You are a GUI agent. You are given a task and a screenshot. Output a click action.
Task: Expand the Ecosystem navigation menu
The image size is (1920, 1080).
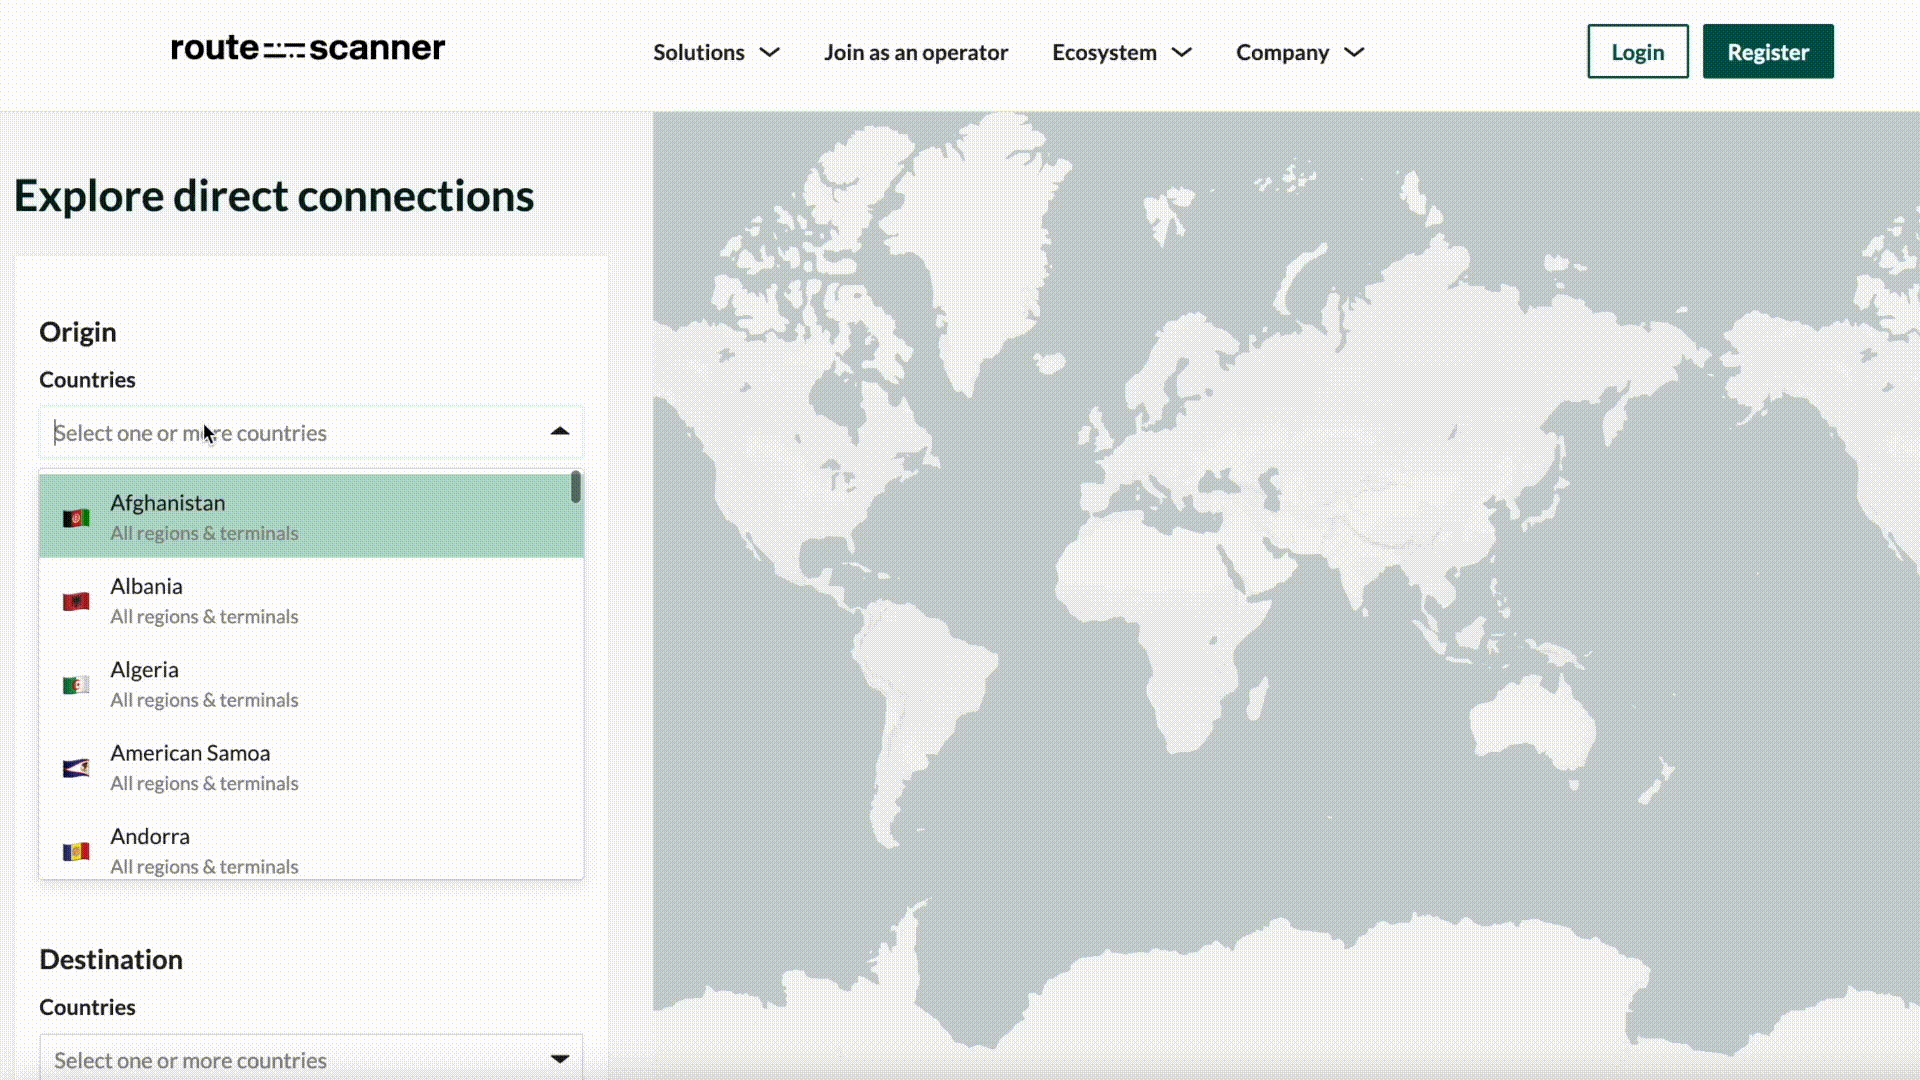[x=1120, y=51]
